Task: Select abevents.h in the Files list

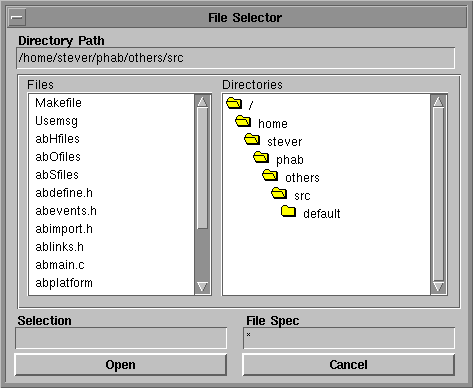Action: (66, 211)
